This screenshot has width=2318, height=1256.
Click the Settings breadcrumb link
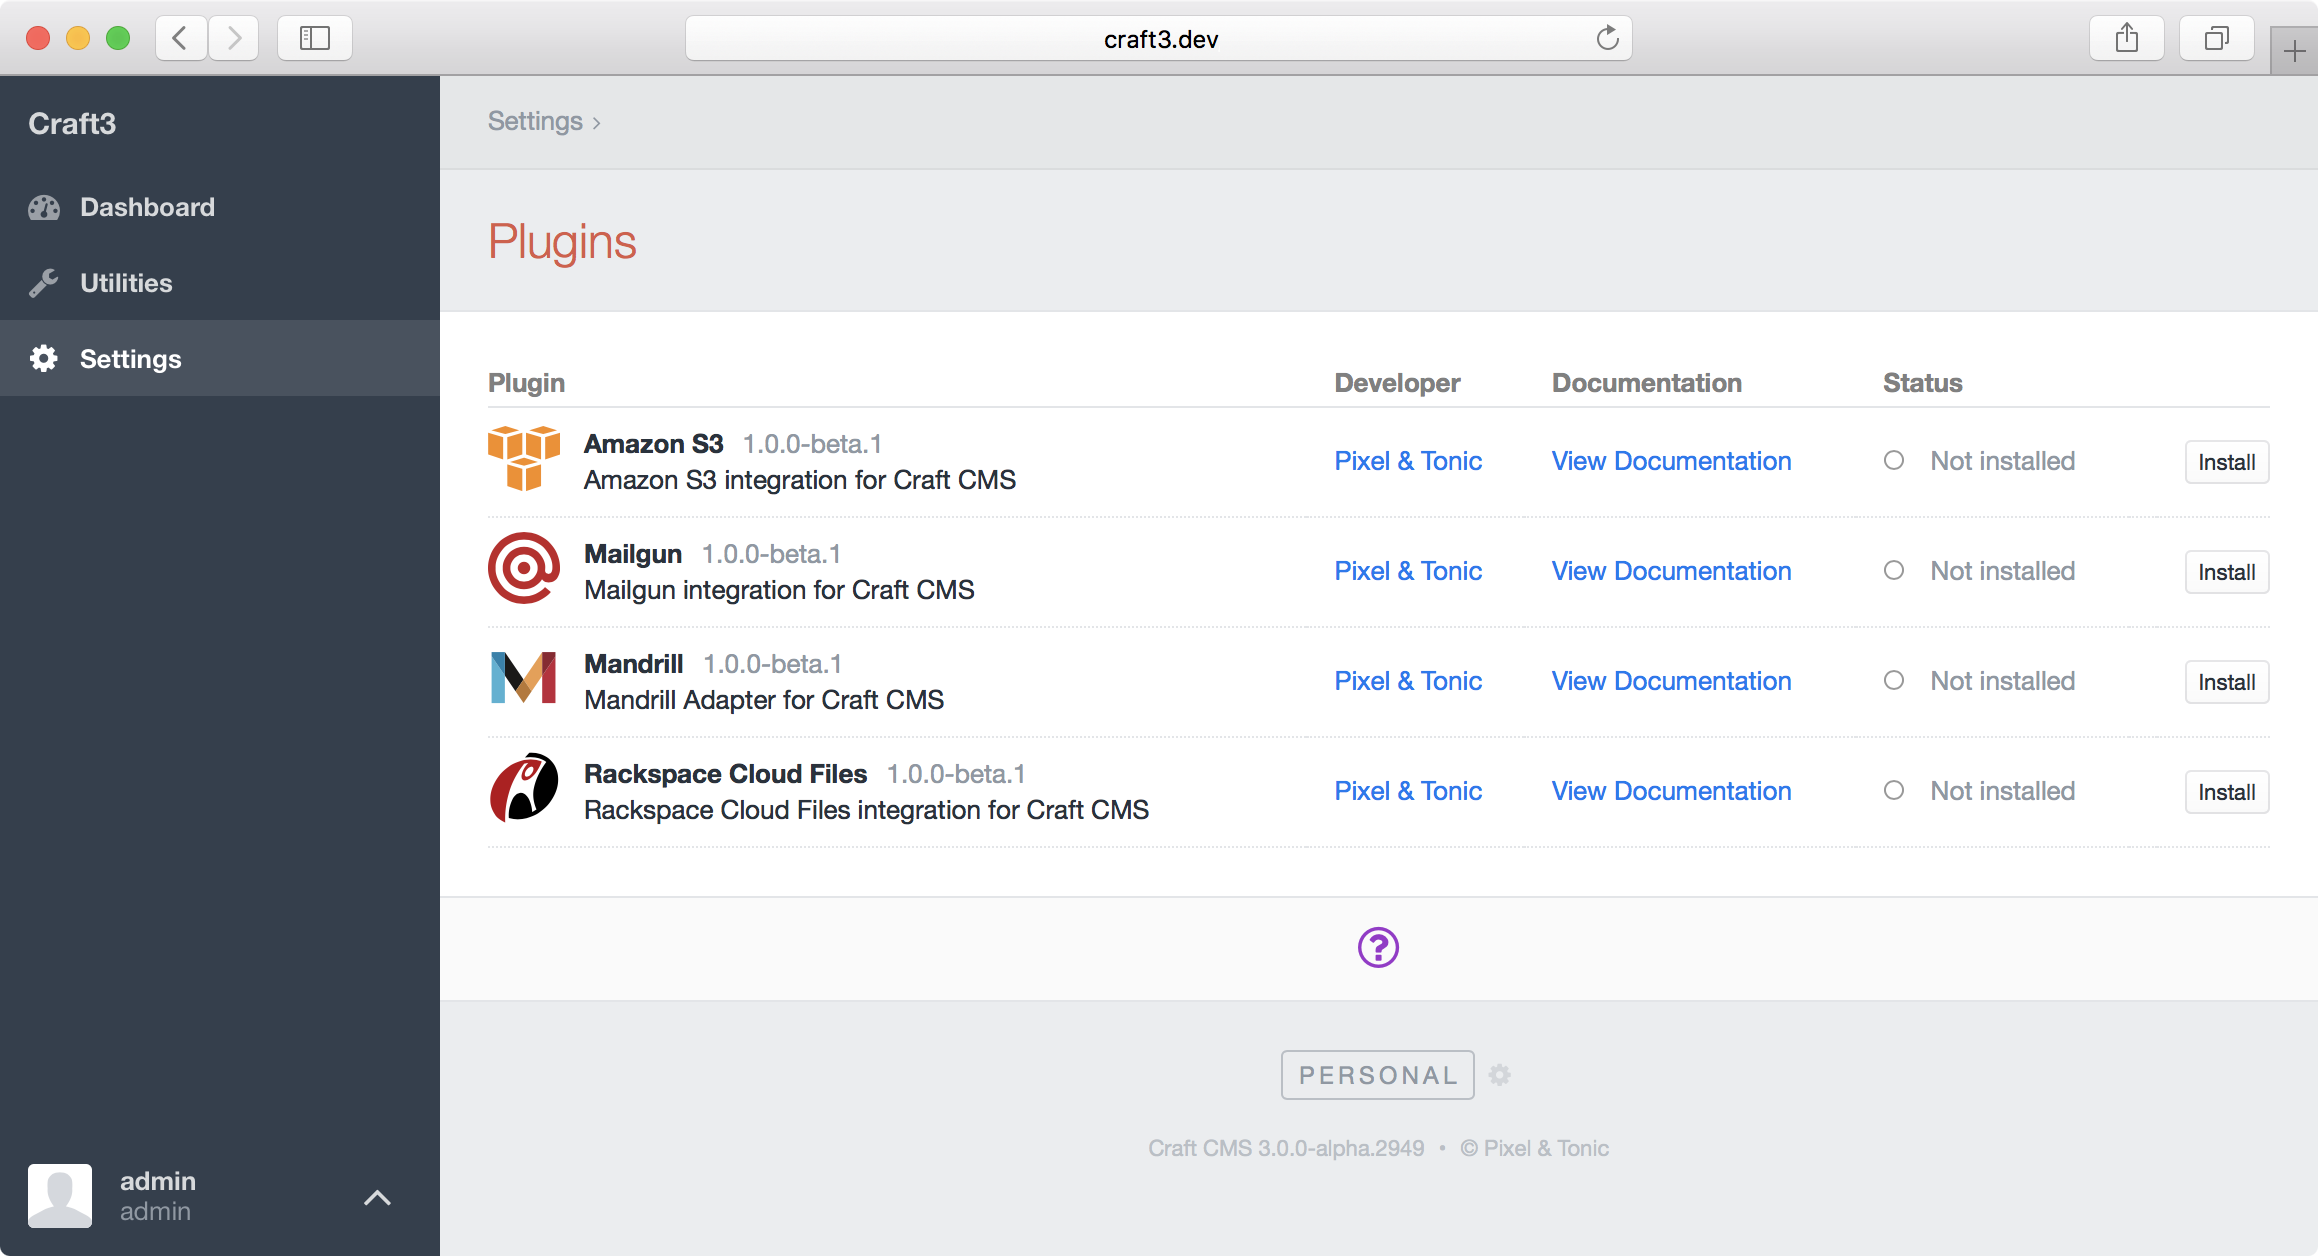535,121
